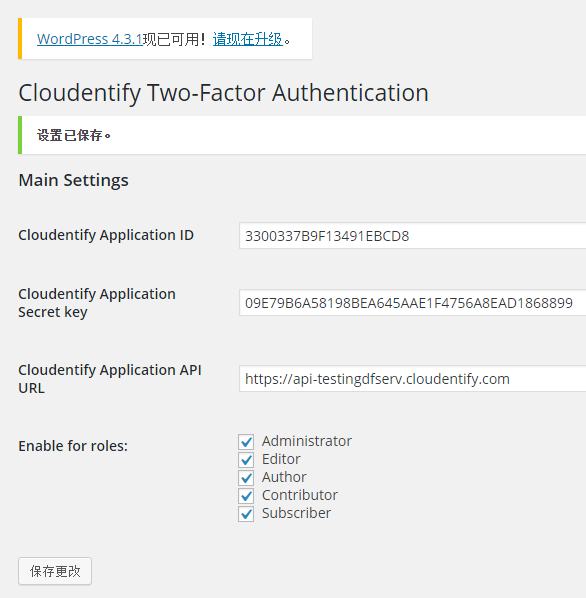This screenshot has height=598, width=586.
Task: Uncheck the Administrator role checkbox
Action: pos(246,442)
